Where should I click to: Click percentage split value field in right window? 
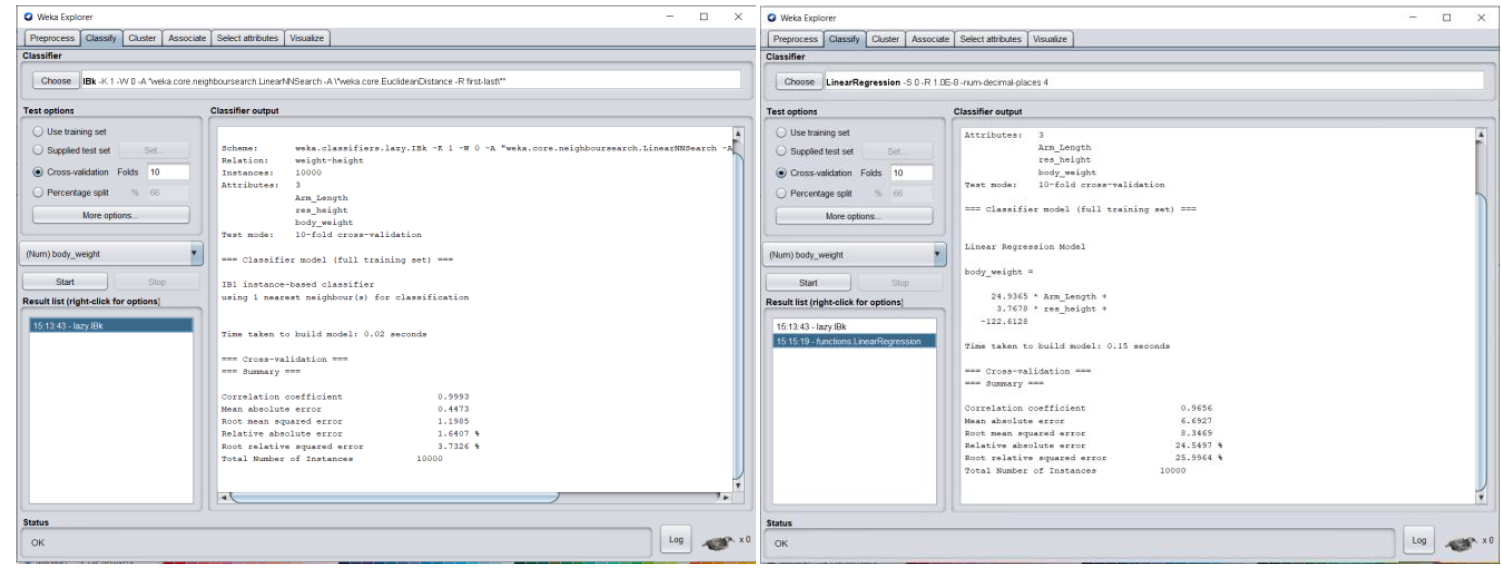(913, 192)
